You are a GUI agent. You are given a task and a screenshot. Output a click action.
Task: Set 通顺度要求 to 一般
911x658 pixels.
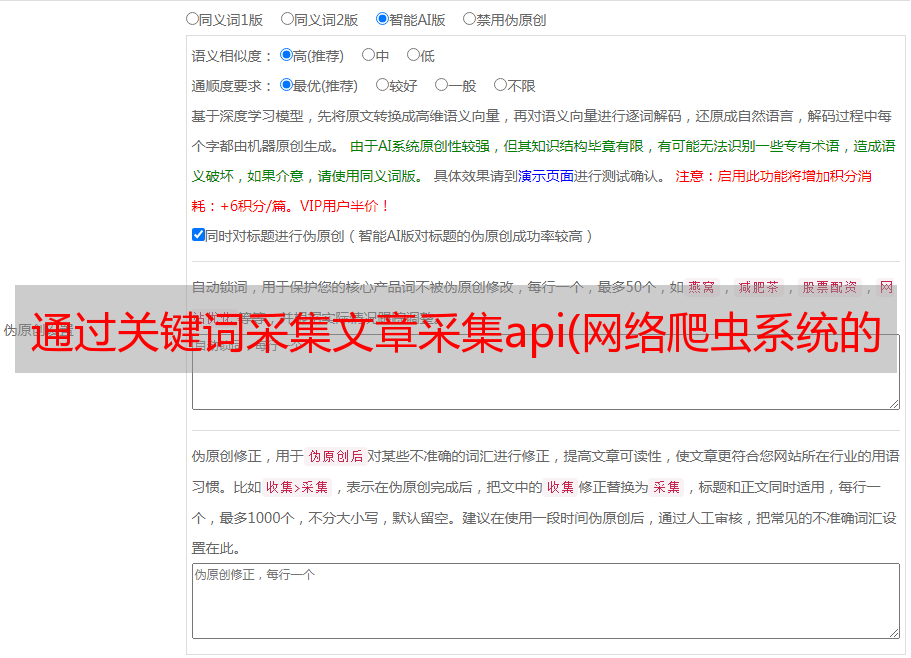(x=441, y=85)
